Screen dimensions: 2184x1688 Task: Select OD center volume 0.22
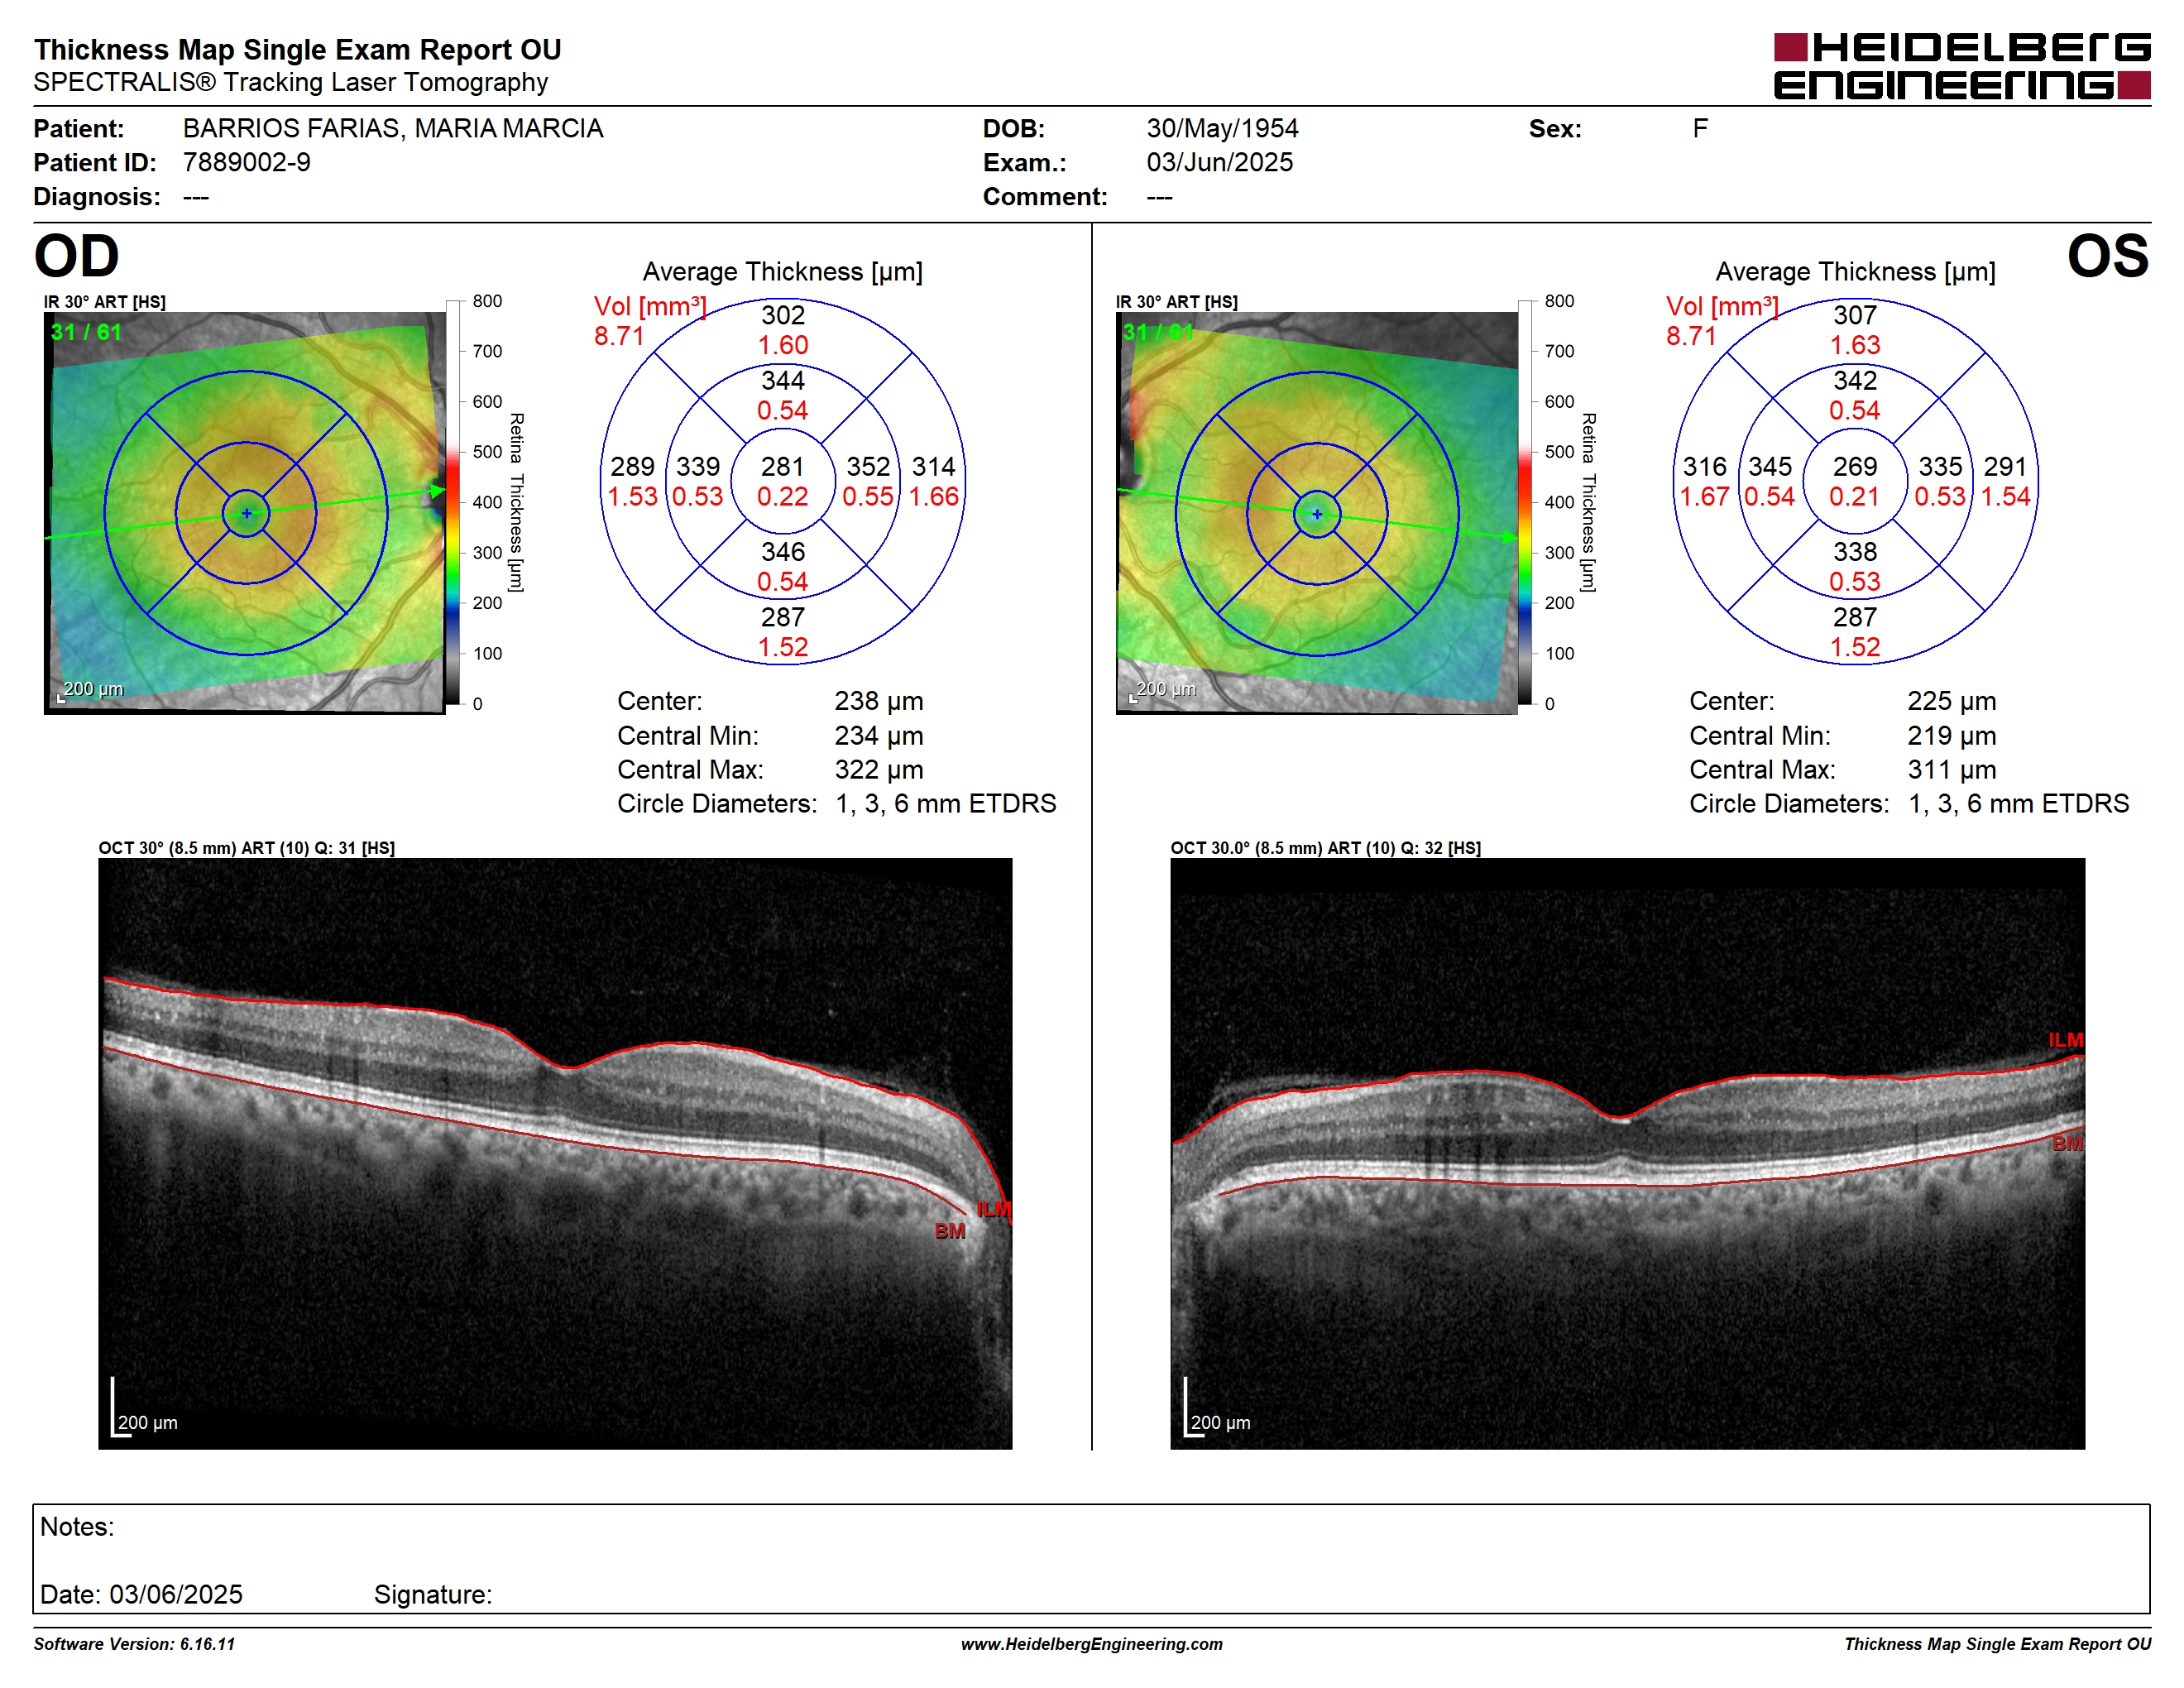[x=782, y=497]
